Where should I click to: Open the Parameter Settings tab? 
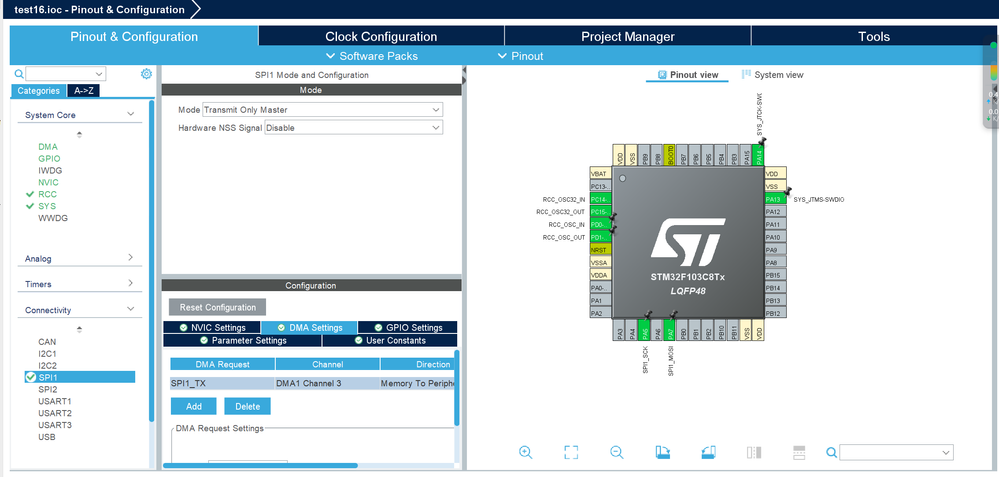click(x=243, y=340)
